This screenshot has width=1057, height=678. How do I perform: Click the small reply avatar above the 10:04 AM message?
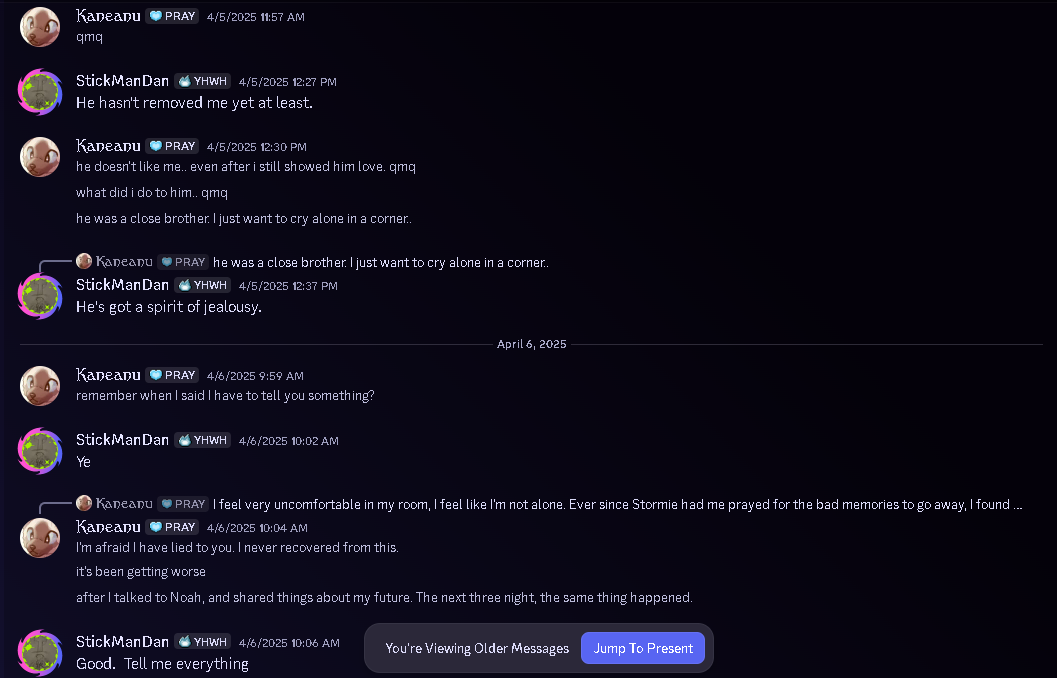(84, 503)
